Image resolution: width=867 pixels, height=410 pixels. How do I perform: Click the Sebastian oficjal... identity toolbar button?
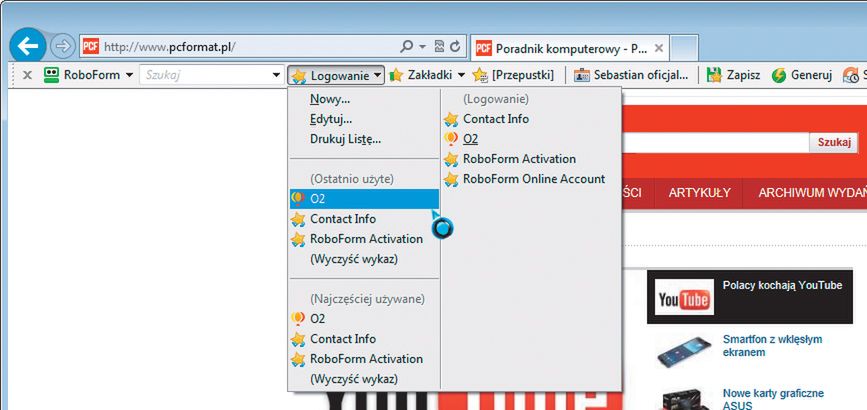631,75
